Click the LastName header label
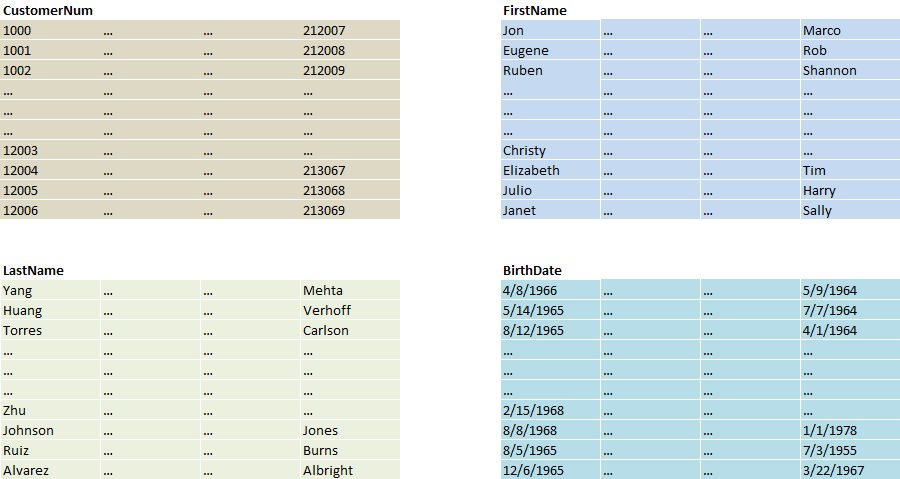The height and width of the screenshot is (479, 900). [33, 270]
